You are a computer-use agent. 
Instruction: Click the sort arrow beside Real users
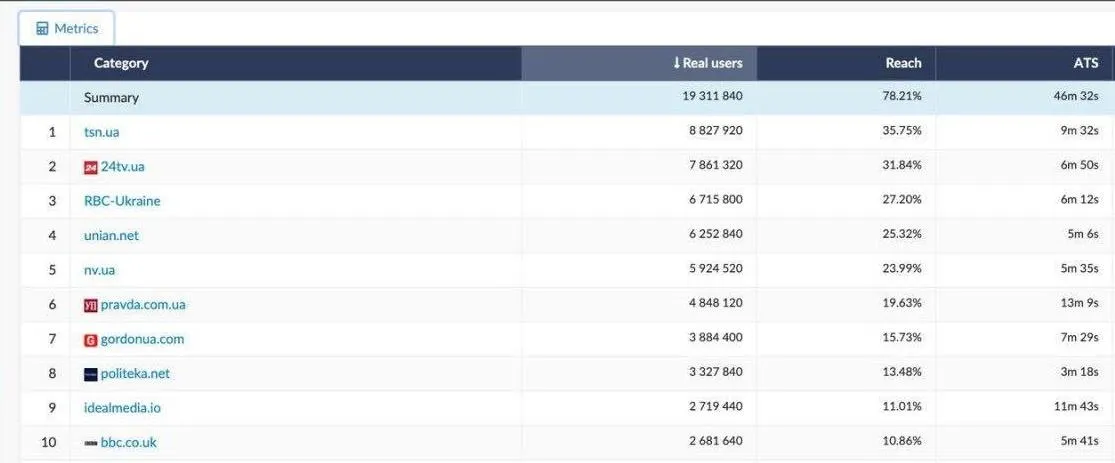tap(676, 63)
